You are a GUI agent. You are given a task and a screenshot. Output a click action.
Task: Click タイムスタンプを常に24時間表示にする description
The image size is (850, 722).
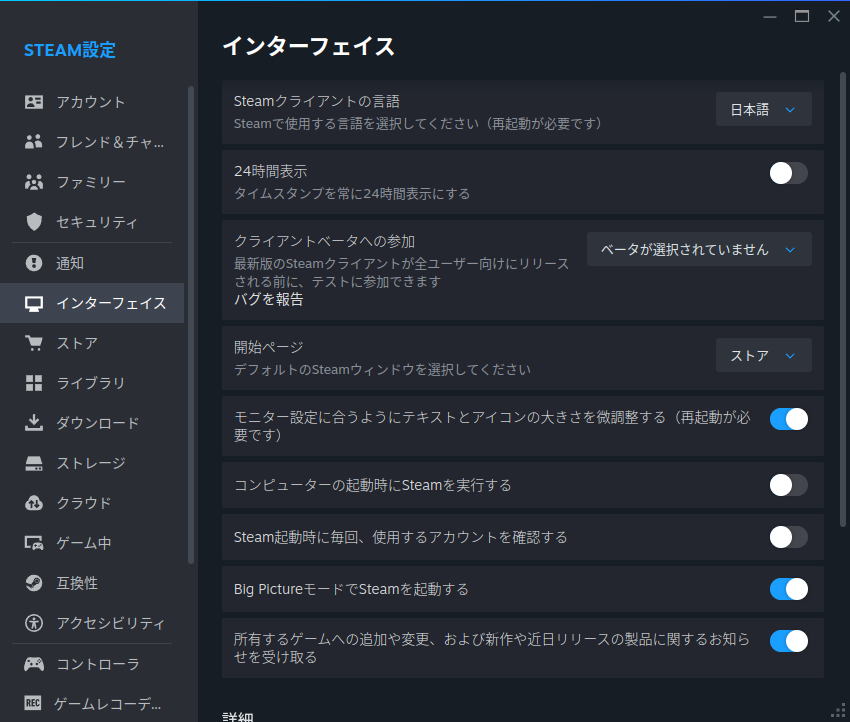click(x=352, y=194)
